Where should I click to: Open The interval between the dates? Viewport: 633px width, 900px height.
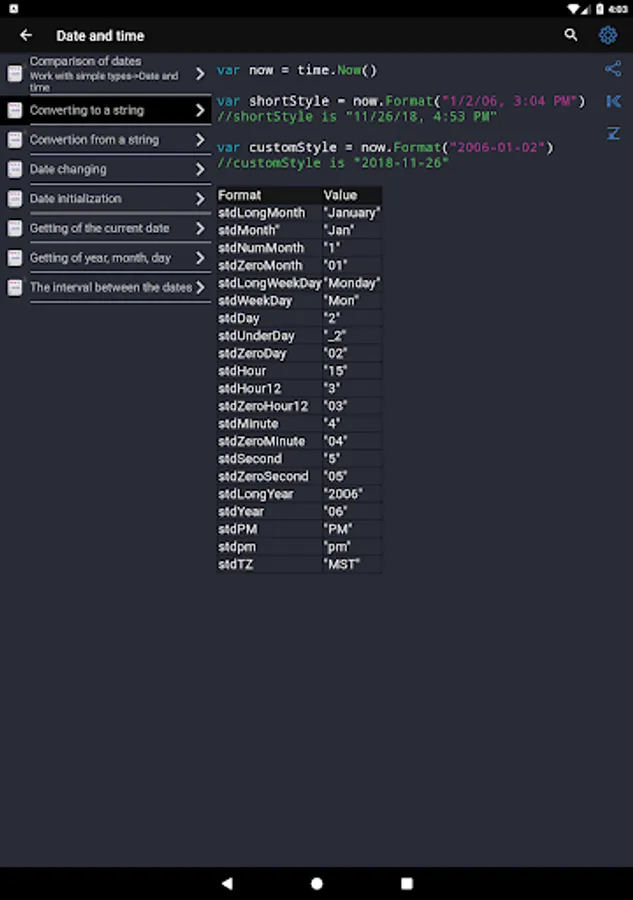(110, 287)
